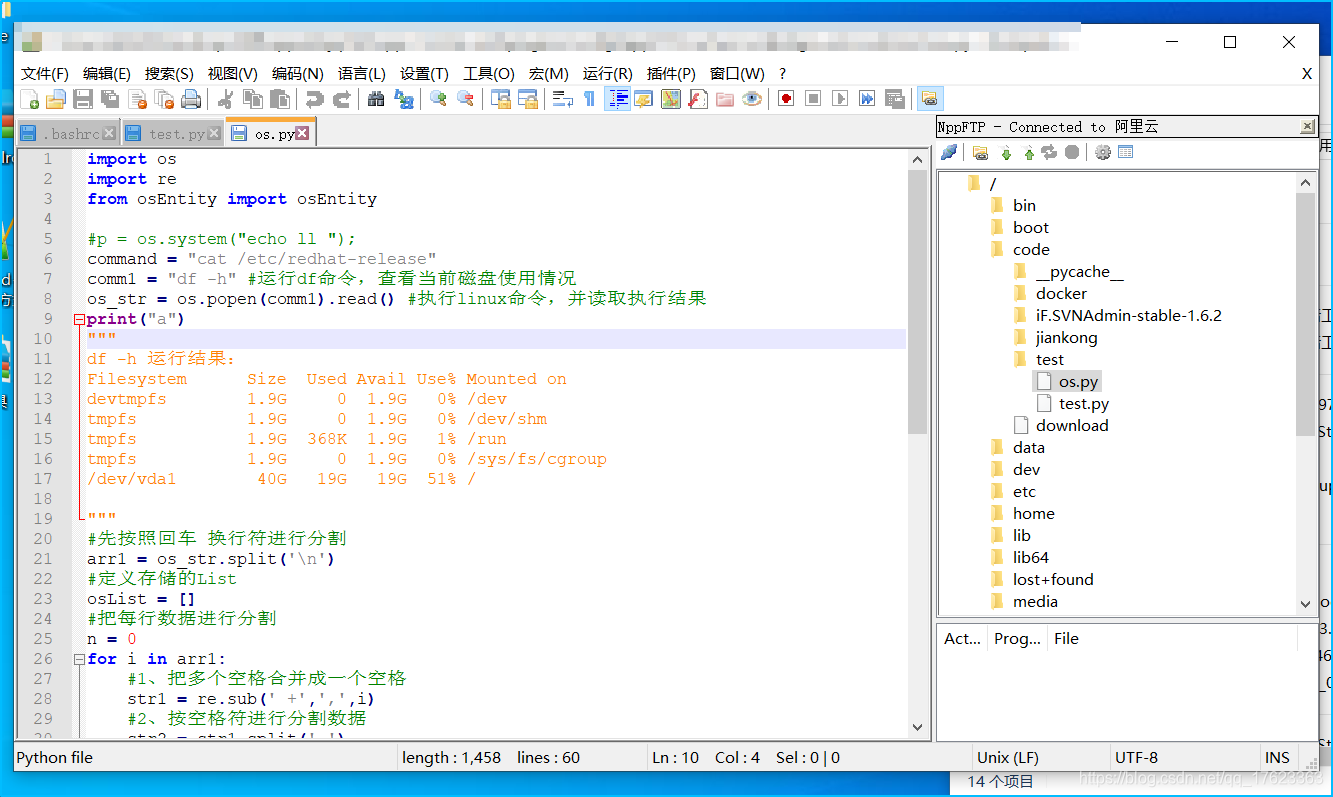1333x797 pixels.
Task: Click the Open file toolbar icon
Action: pyautogui.click(x=56, y=99)
